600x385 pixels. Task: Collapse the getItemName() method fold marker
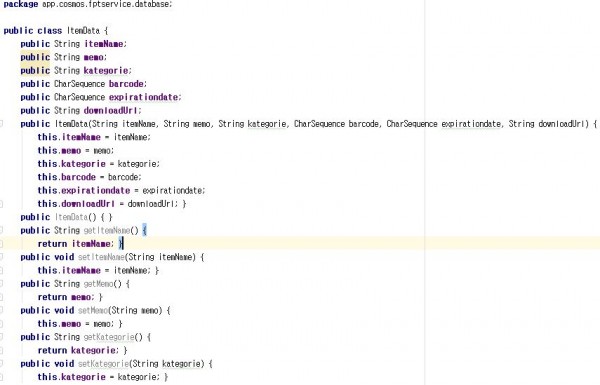1,230
